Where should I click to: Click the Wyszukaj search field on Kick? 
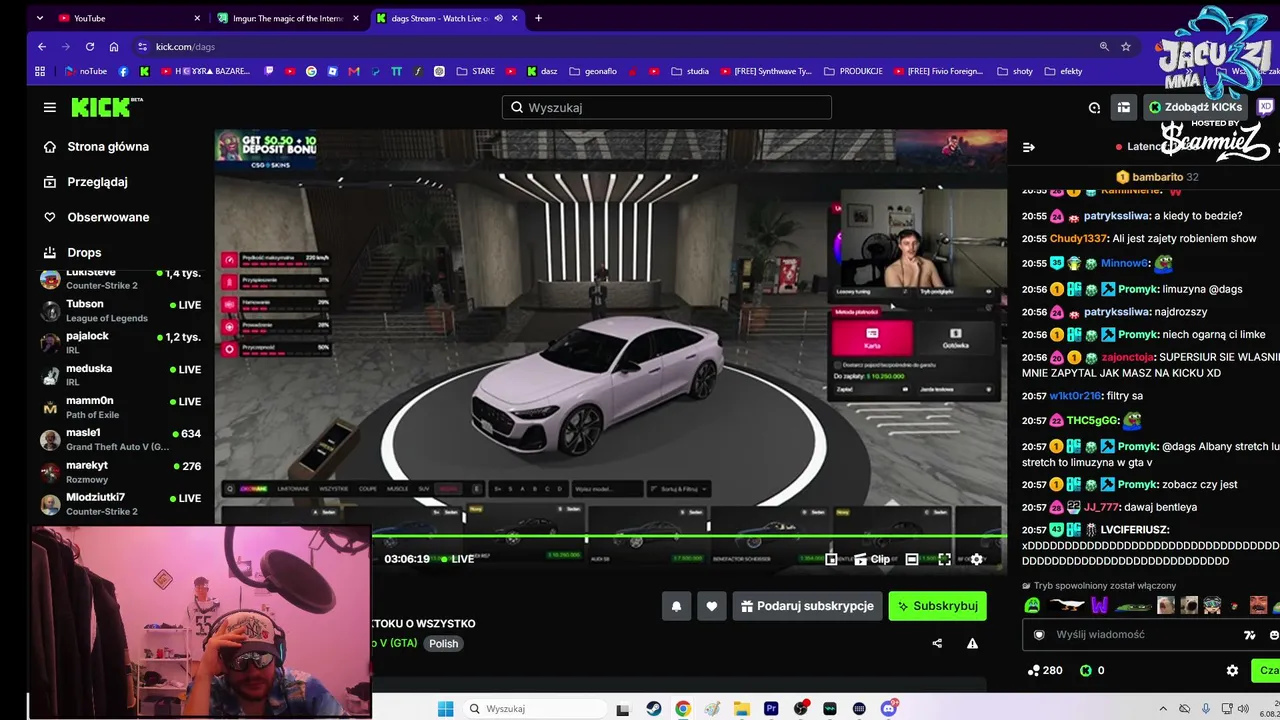point(667,107)
